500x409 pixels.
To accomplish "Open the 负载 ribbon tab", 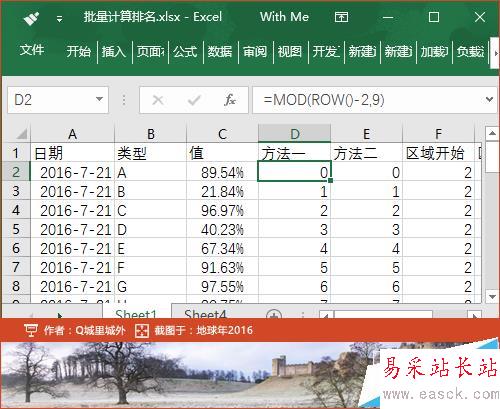I will 470,52.
